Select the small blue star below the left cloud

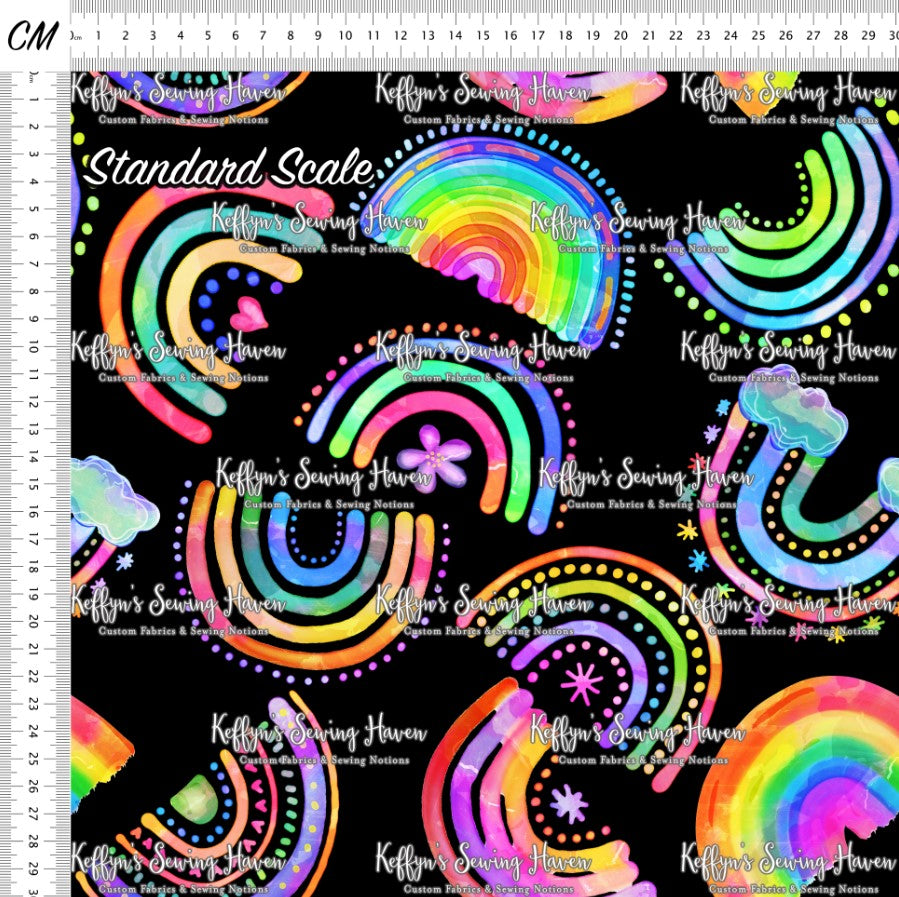tap(125, 561)
